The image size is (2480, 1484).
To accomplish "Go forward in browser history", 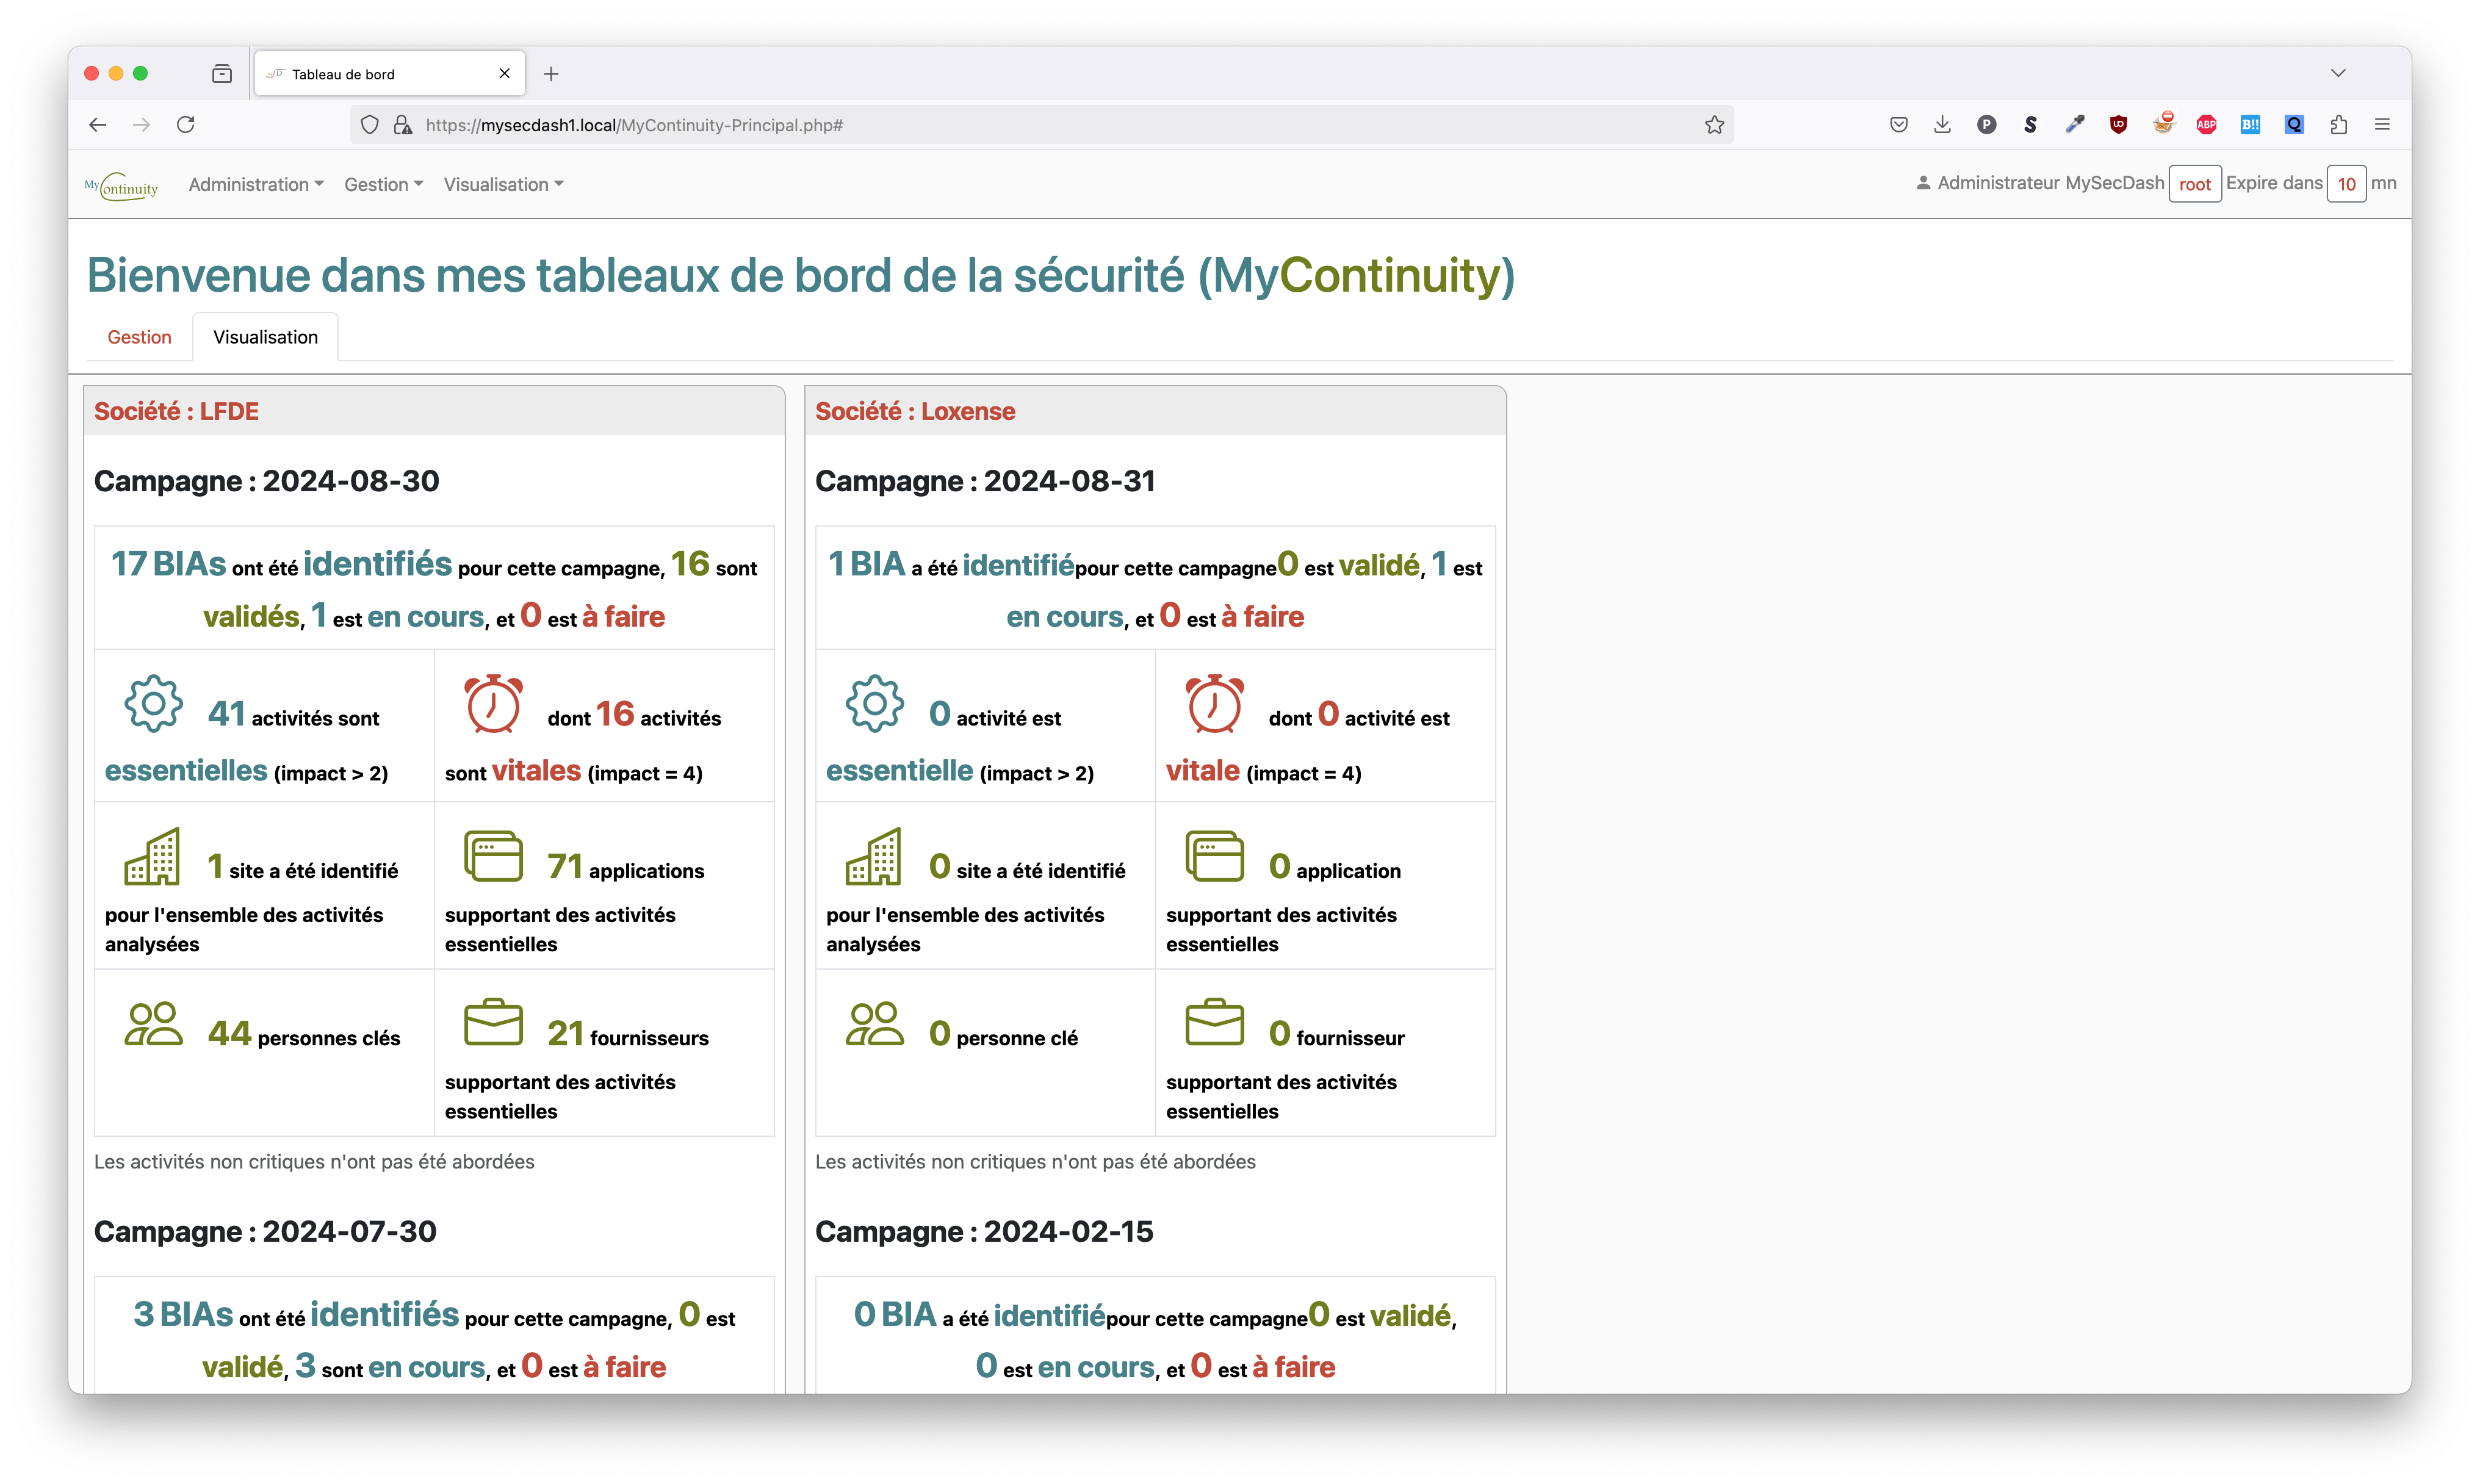I will [x=142, y=125].
